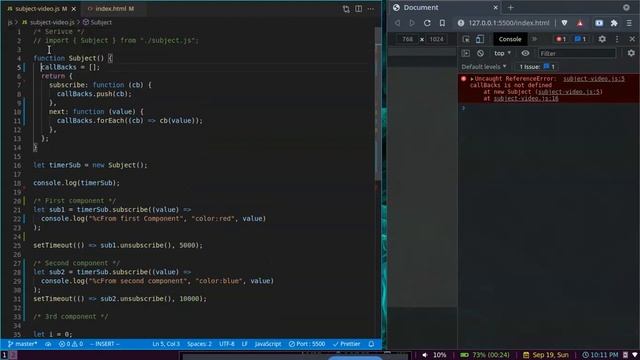Click the device height field showing 1024
The height and width of the screenshot is (360, 640).
(436, 39)
